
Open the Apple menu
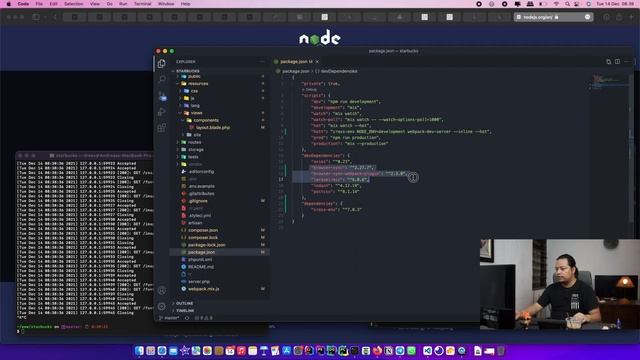[x=9, y=4]
